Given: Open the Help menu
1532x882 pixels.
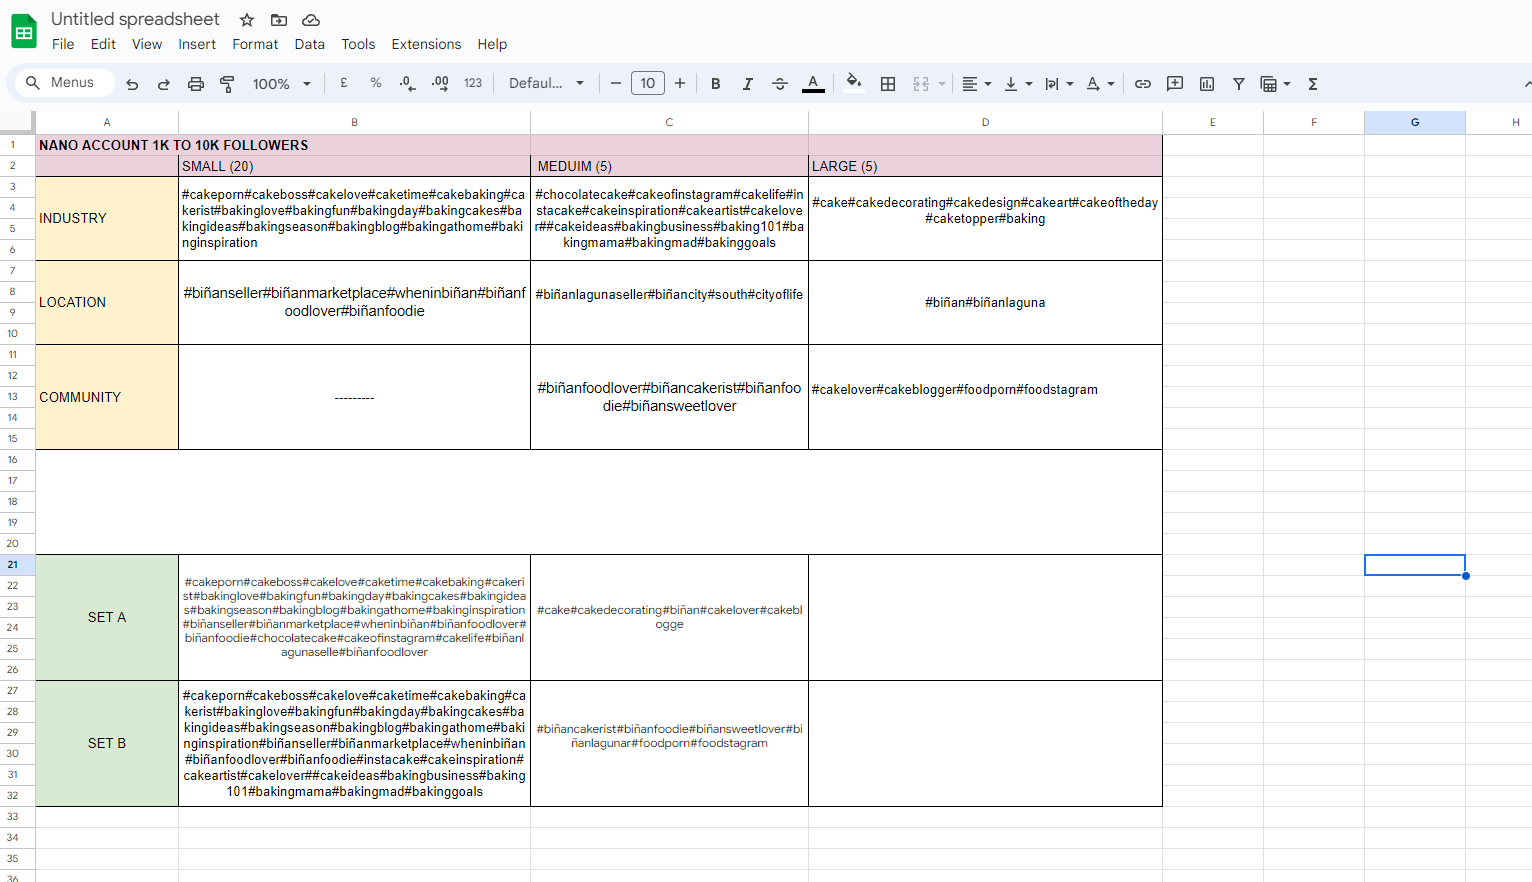Looking at the screenshot, I should pos(492,44).
